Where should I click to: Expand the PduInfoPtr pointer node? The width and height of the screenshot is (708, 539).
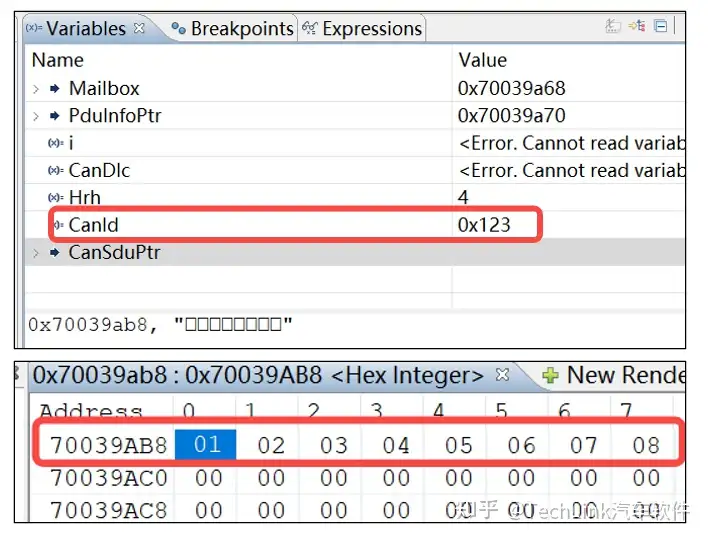coord(36,116)
